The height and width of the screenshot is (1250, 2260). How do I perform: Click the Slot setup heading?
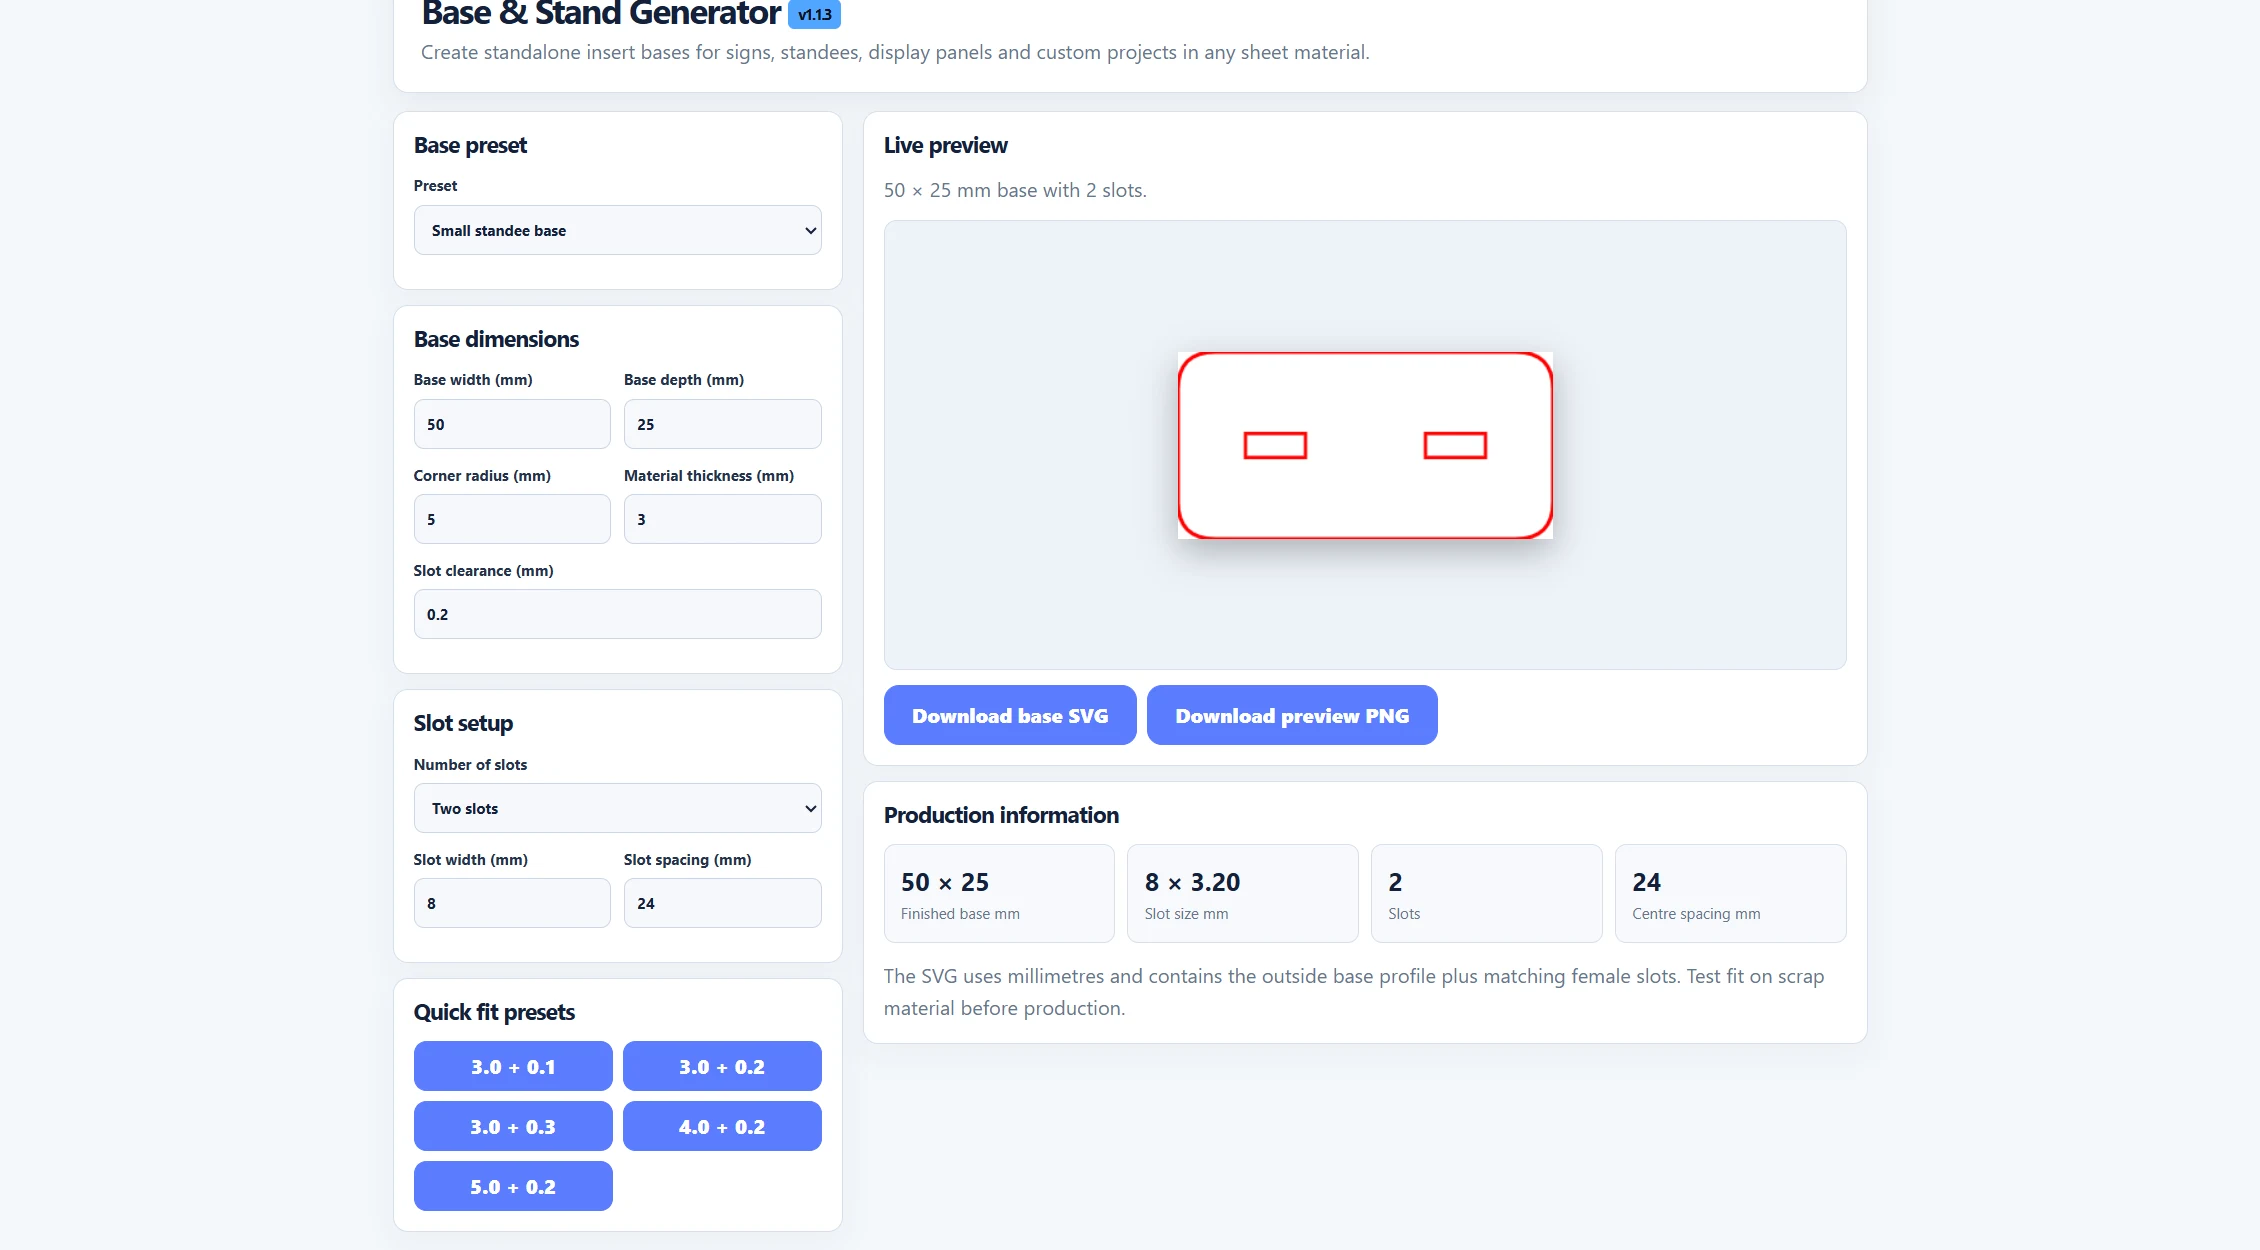(x=463, y=723)
